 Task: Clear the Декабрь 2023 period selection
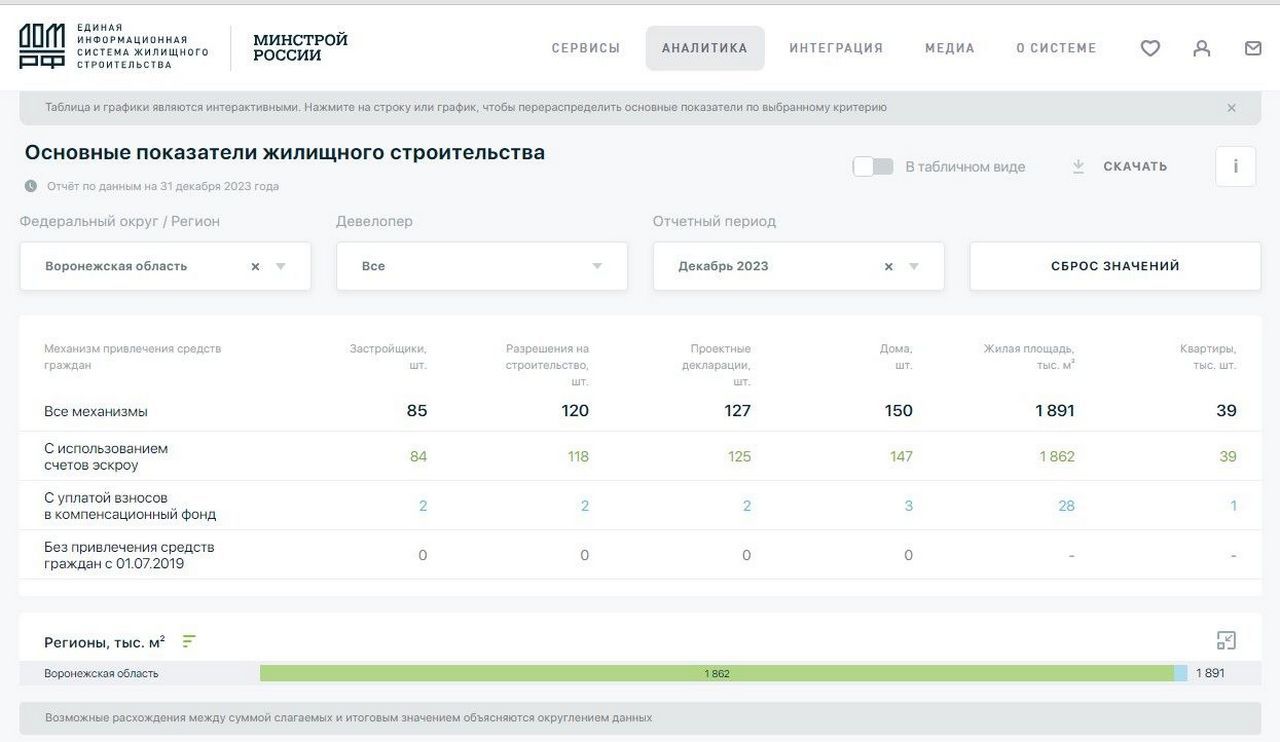pyautogui.click(x=888, y=267)
